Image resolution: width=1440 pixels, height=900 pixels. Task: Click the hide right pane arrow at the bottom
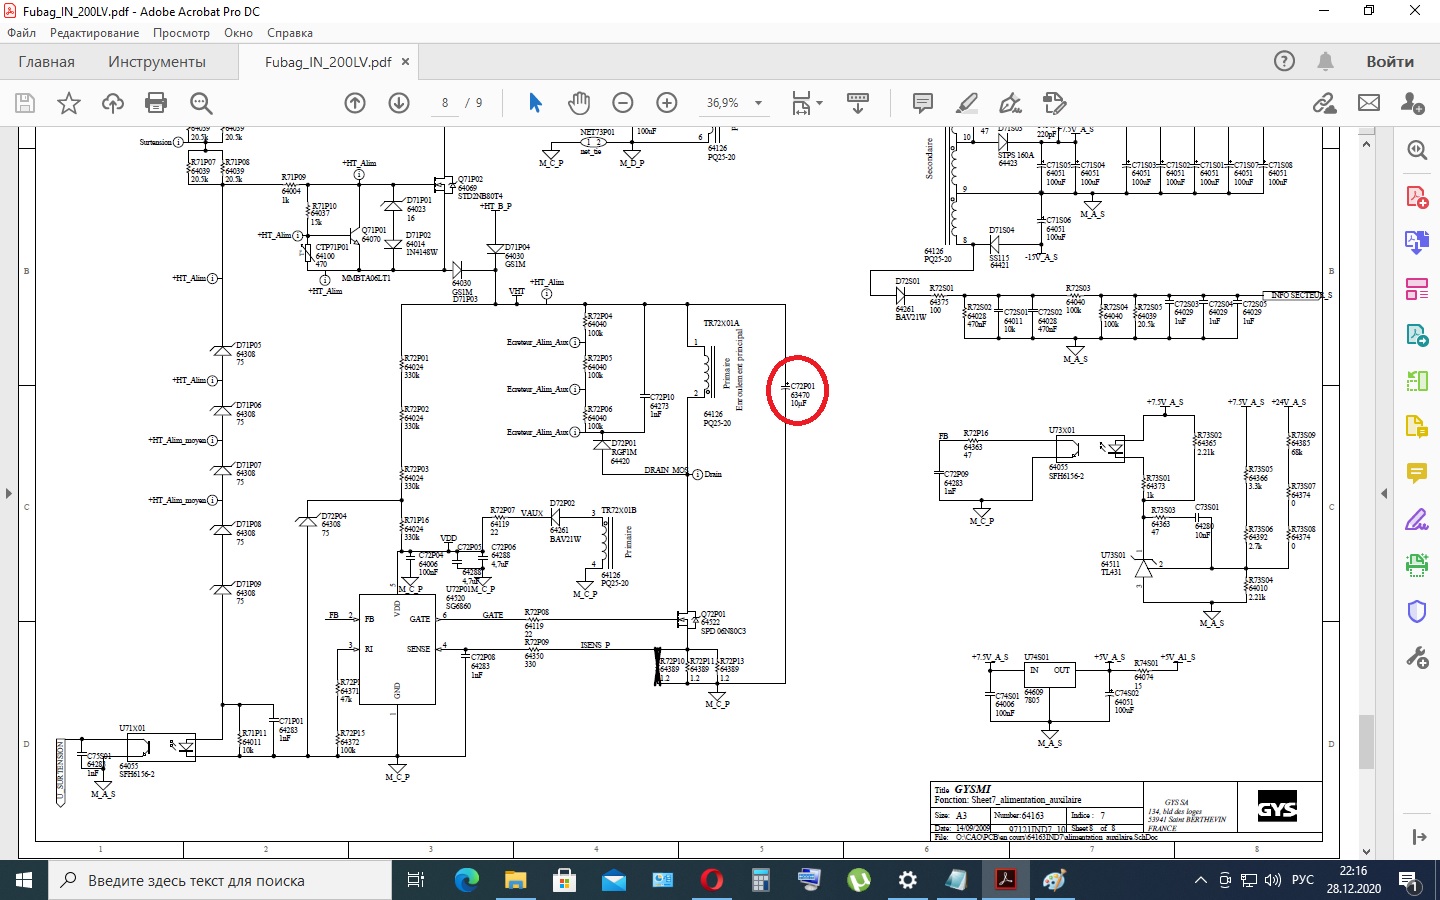pos(1417,837)
